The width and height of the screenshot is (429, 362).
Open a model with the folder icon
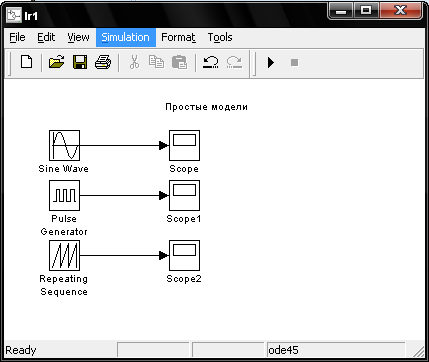[x=57, y=62]
